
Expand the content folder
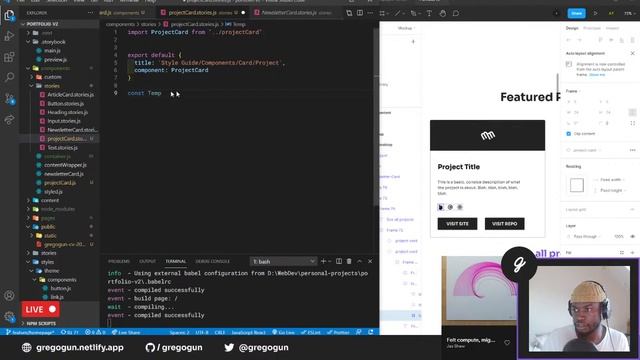point(50,200)
